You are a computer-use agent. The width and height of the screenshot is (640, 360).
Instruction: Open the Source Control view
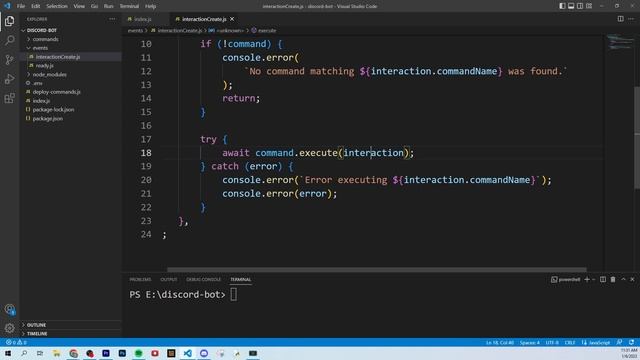[x=9, y=60]
